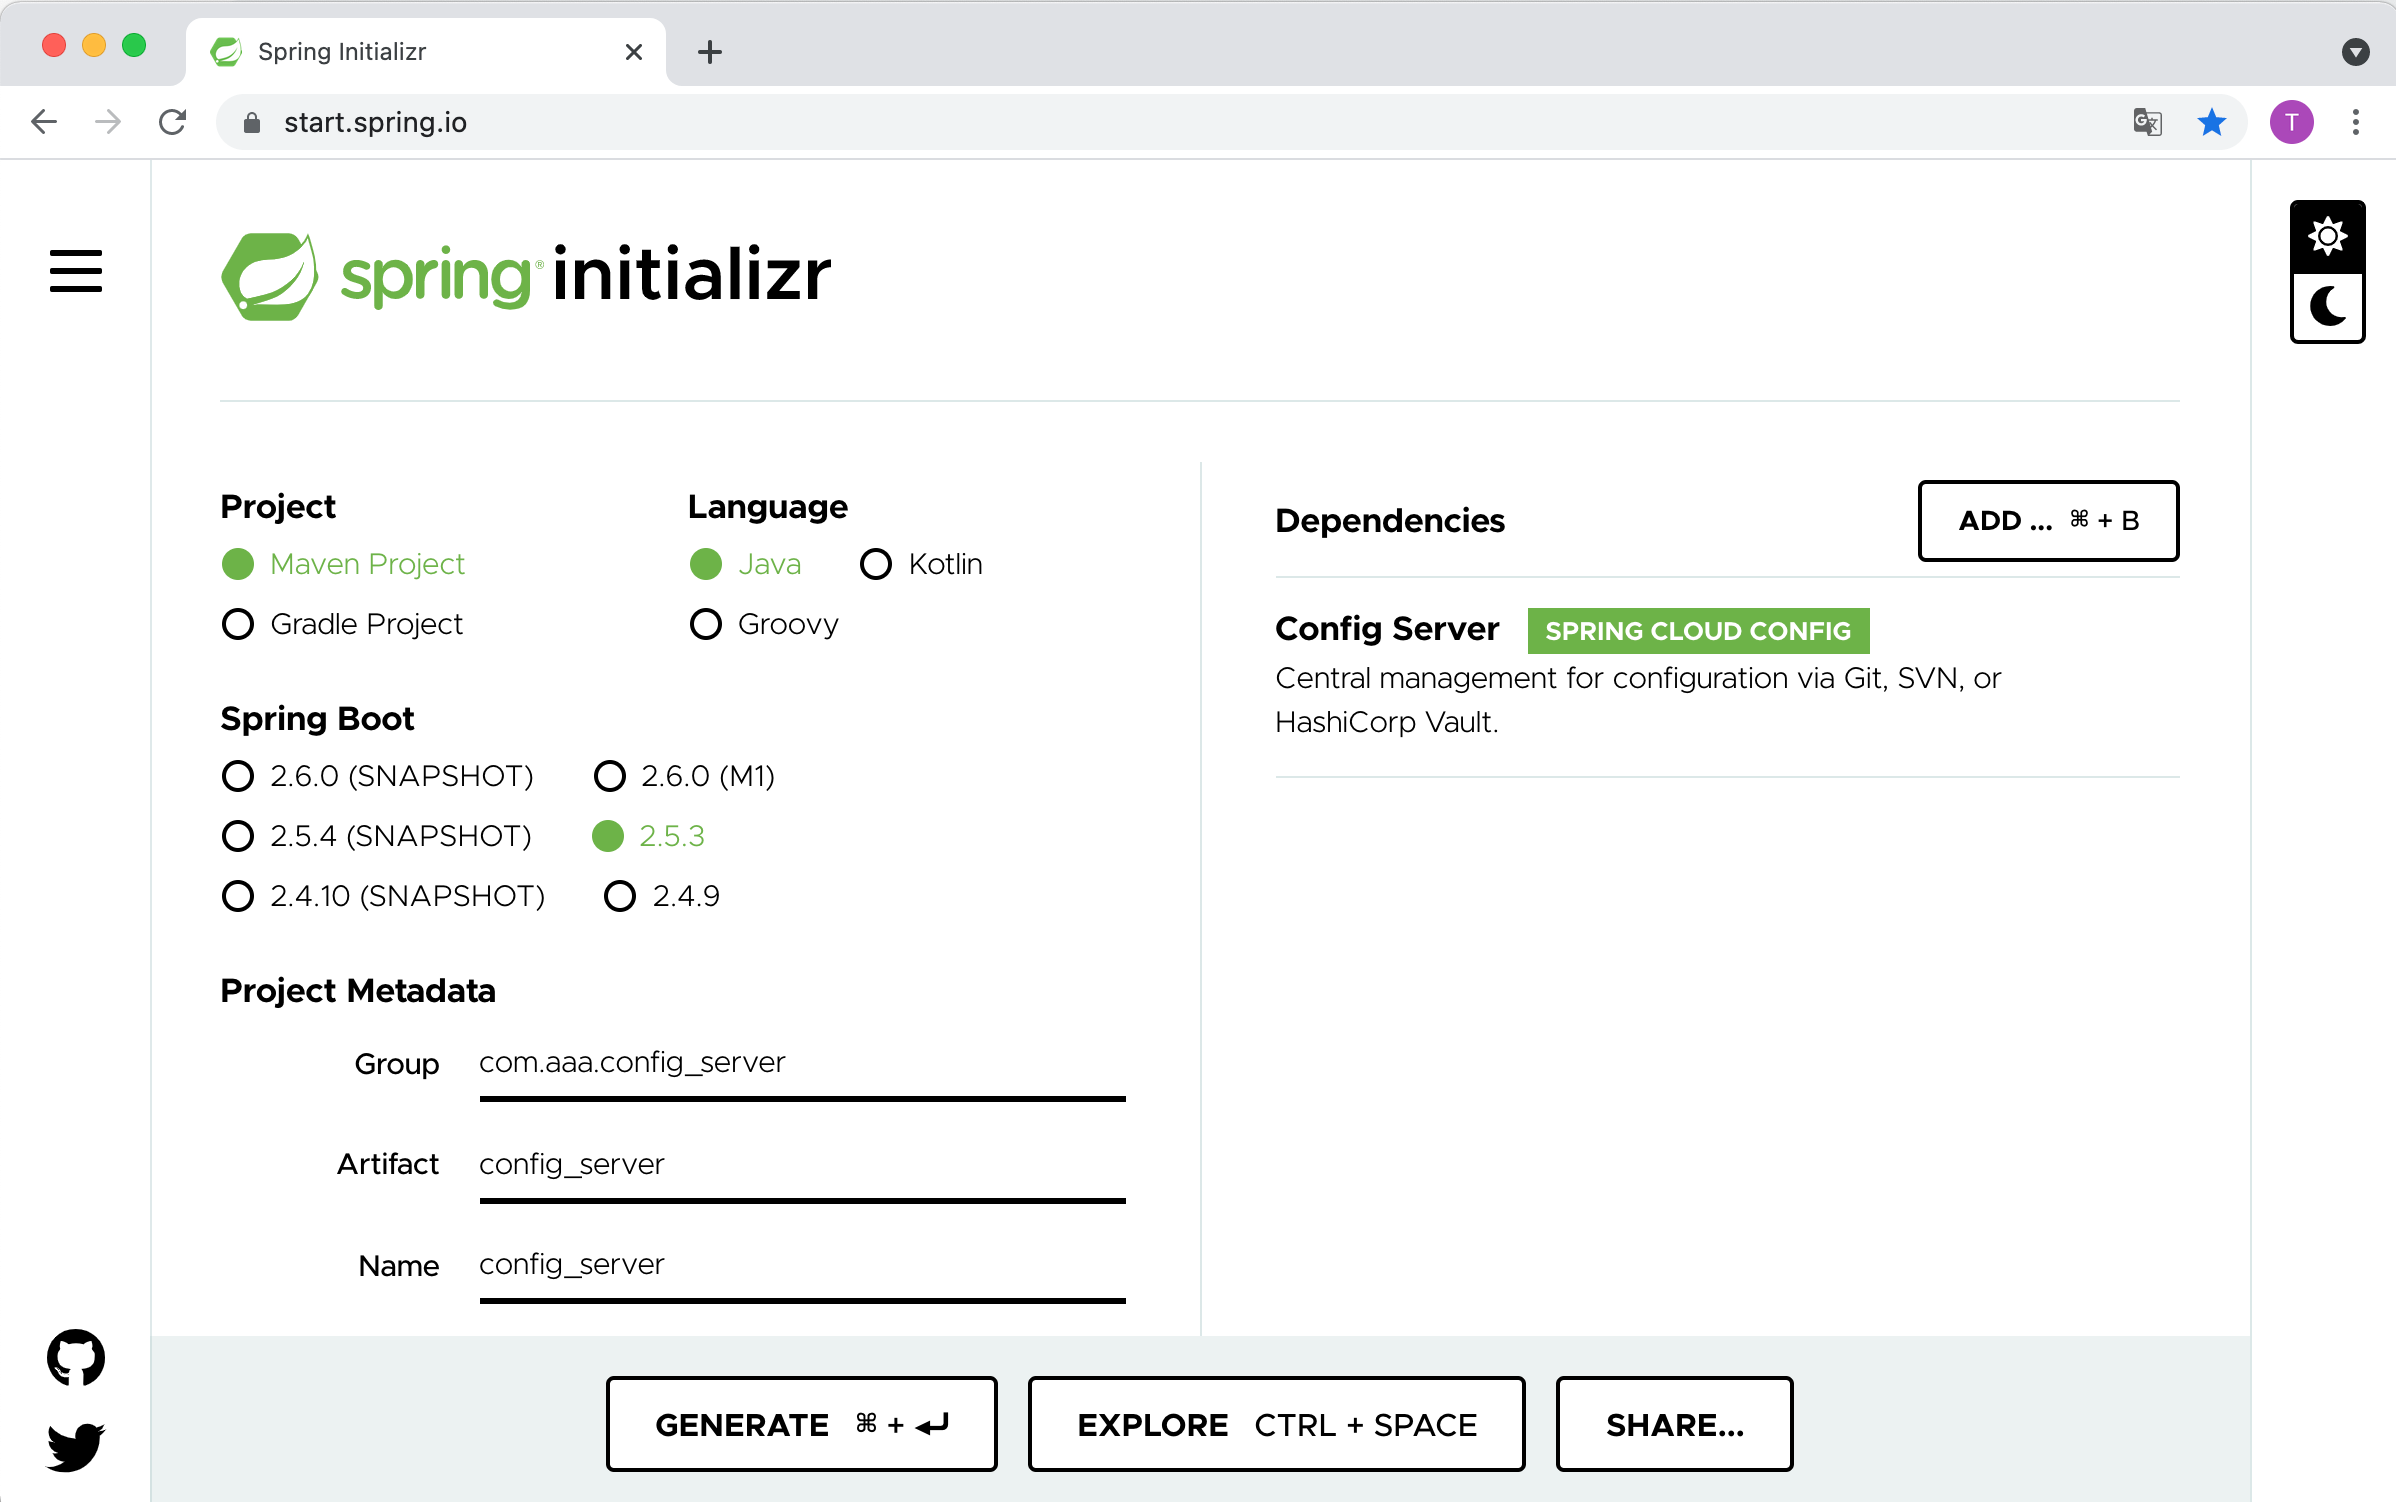Select Gradle Project radio option
The height and width of the screenshot is (1502, 2396).
point(238,624)
